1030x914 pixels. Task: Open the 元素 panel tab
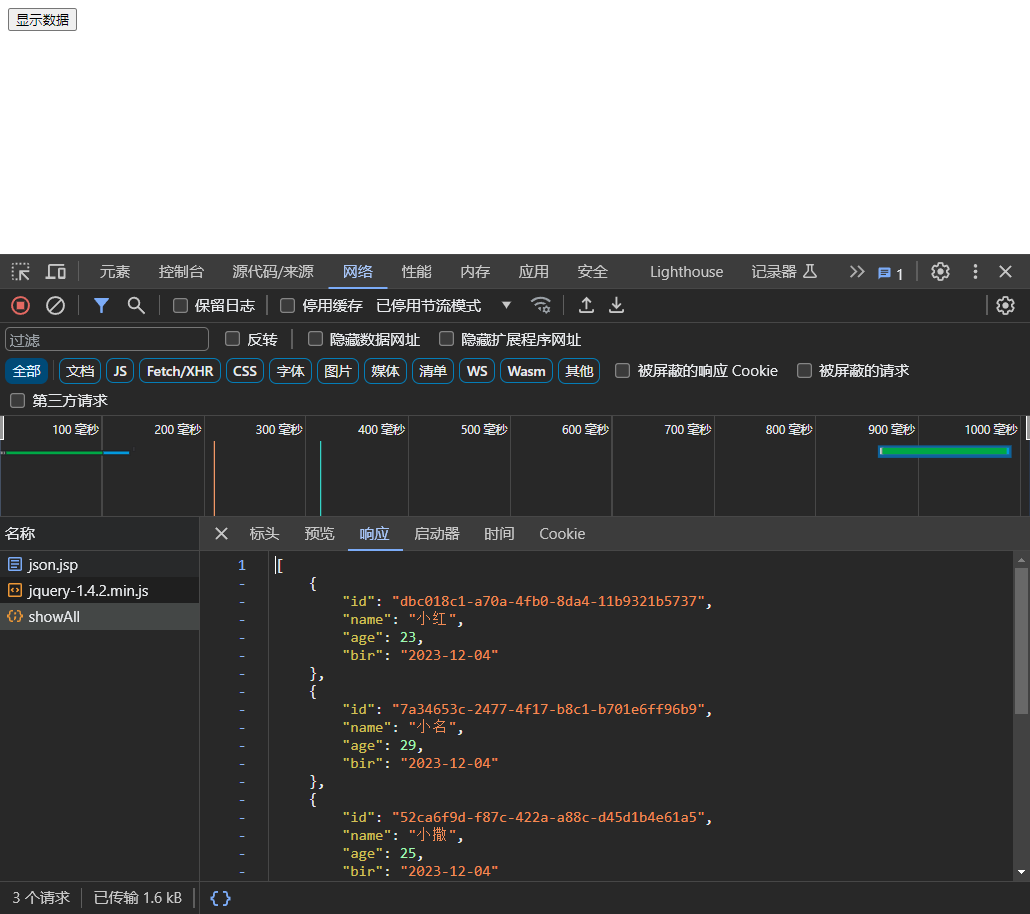coord(115,271)
